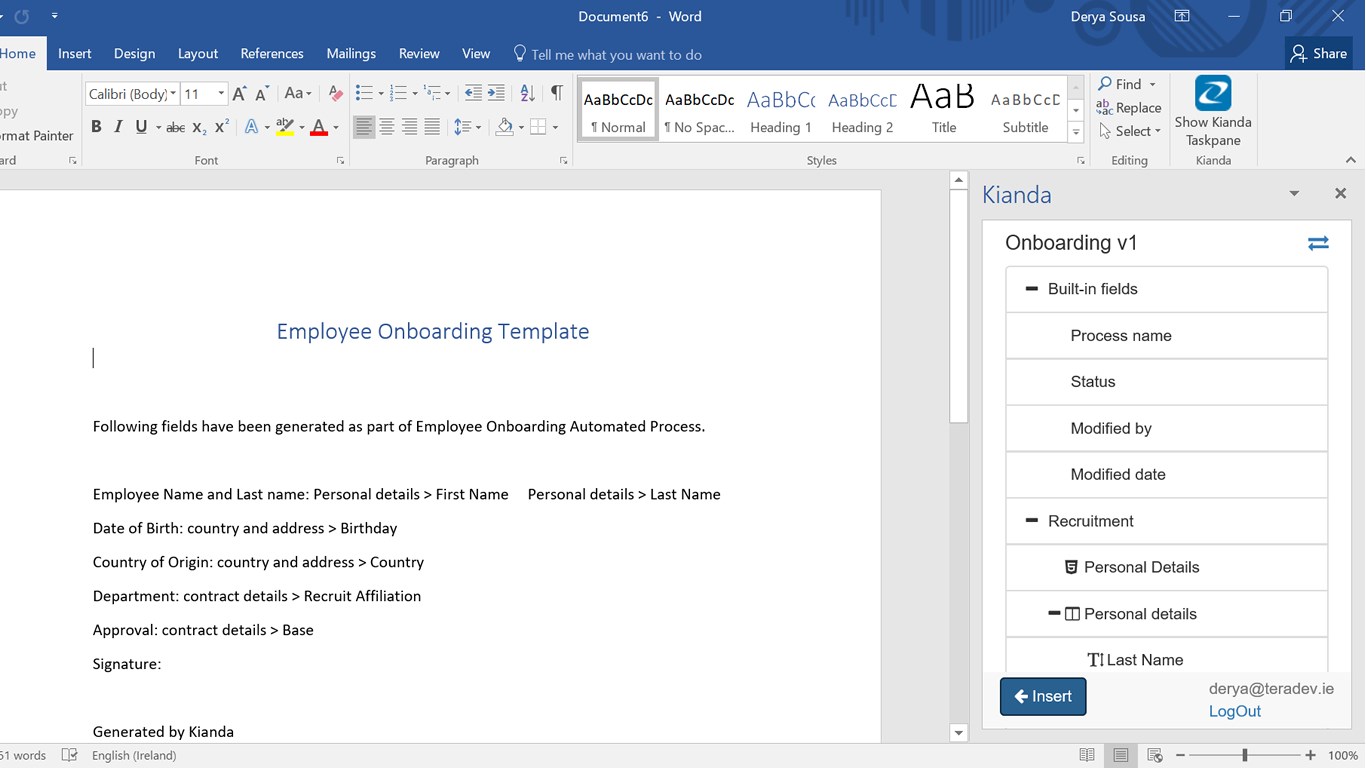Apply a bulleted list
The width and height of the screenshot is (1366, 768).
click(x=363, y=94)
